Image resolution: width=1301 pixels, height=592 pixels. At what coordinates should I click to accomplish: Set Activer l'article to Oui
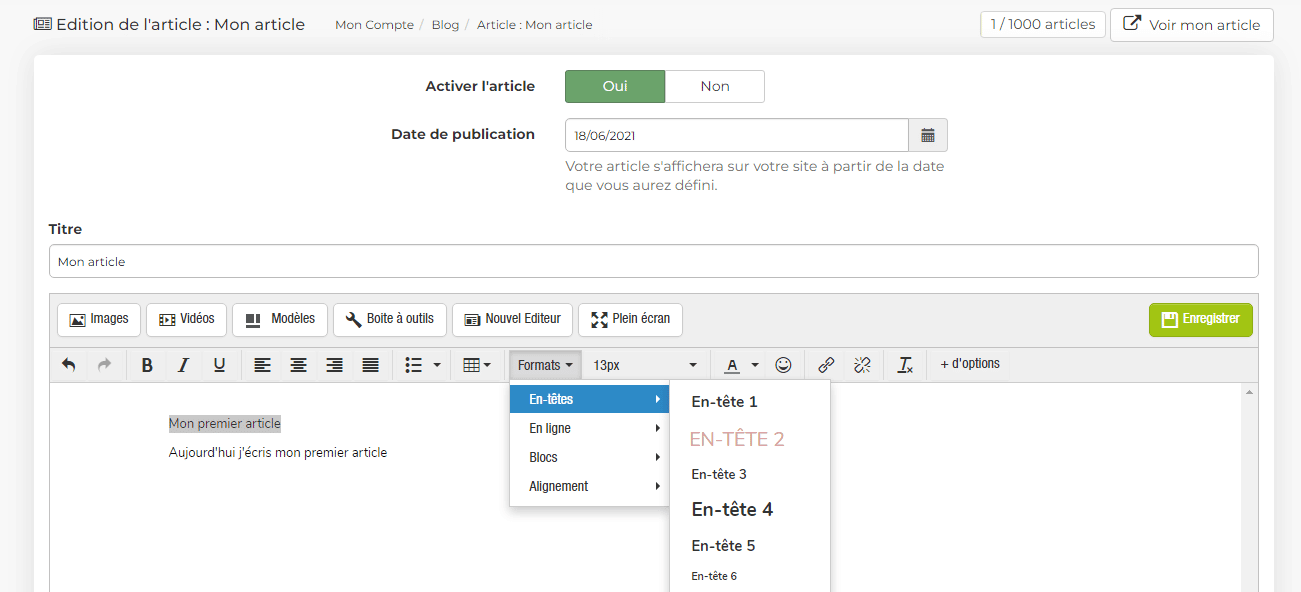click(615, 87)
